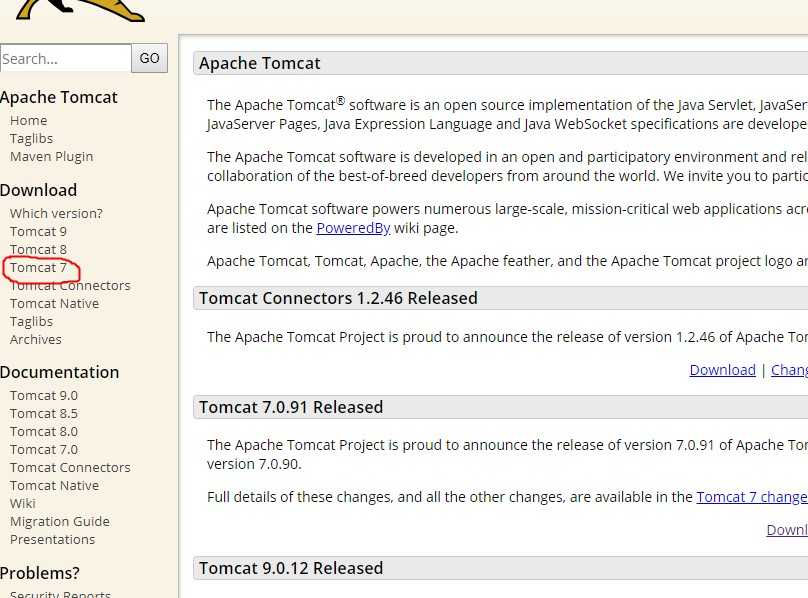
Task: Open Tomcat Native in Download section
Action: click(54, 304)
